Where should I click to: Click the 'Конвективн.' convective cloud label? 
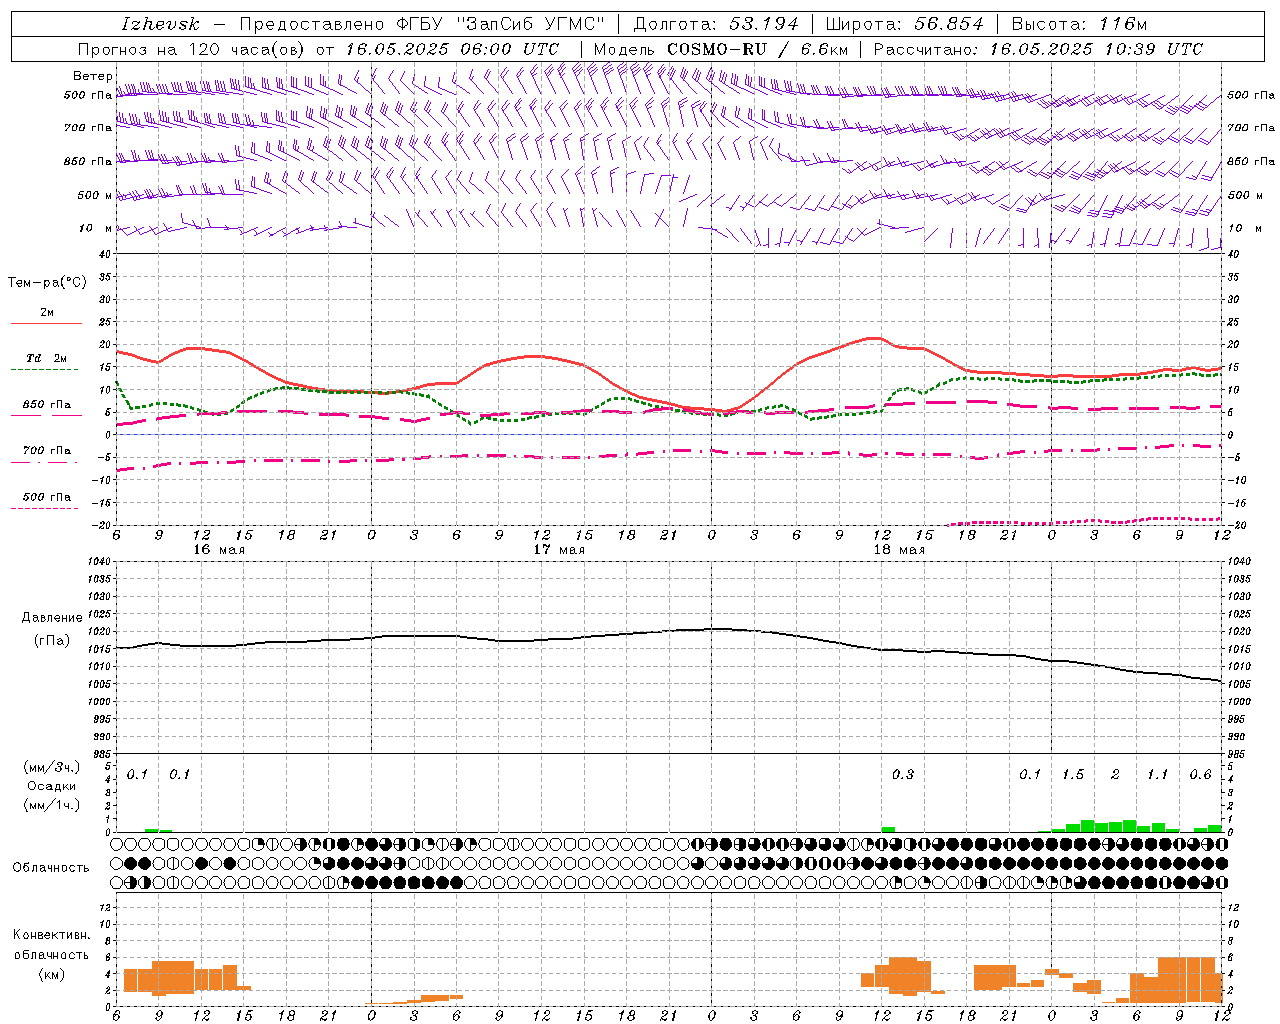(51, 935)
